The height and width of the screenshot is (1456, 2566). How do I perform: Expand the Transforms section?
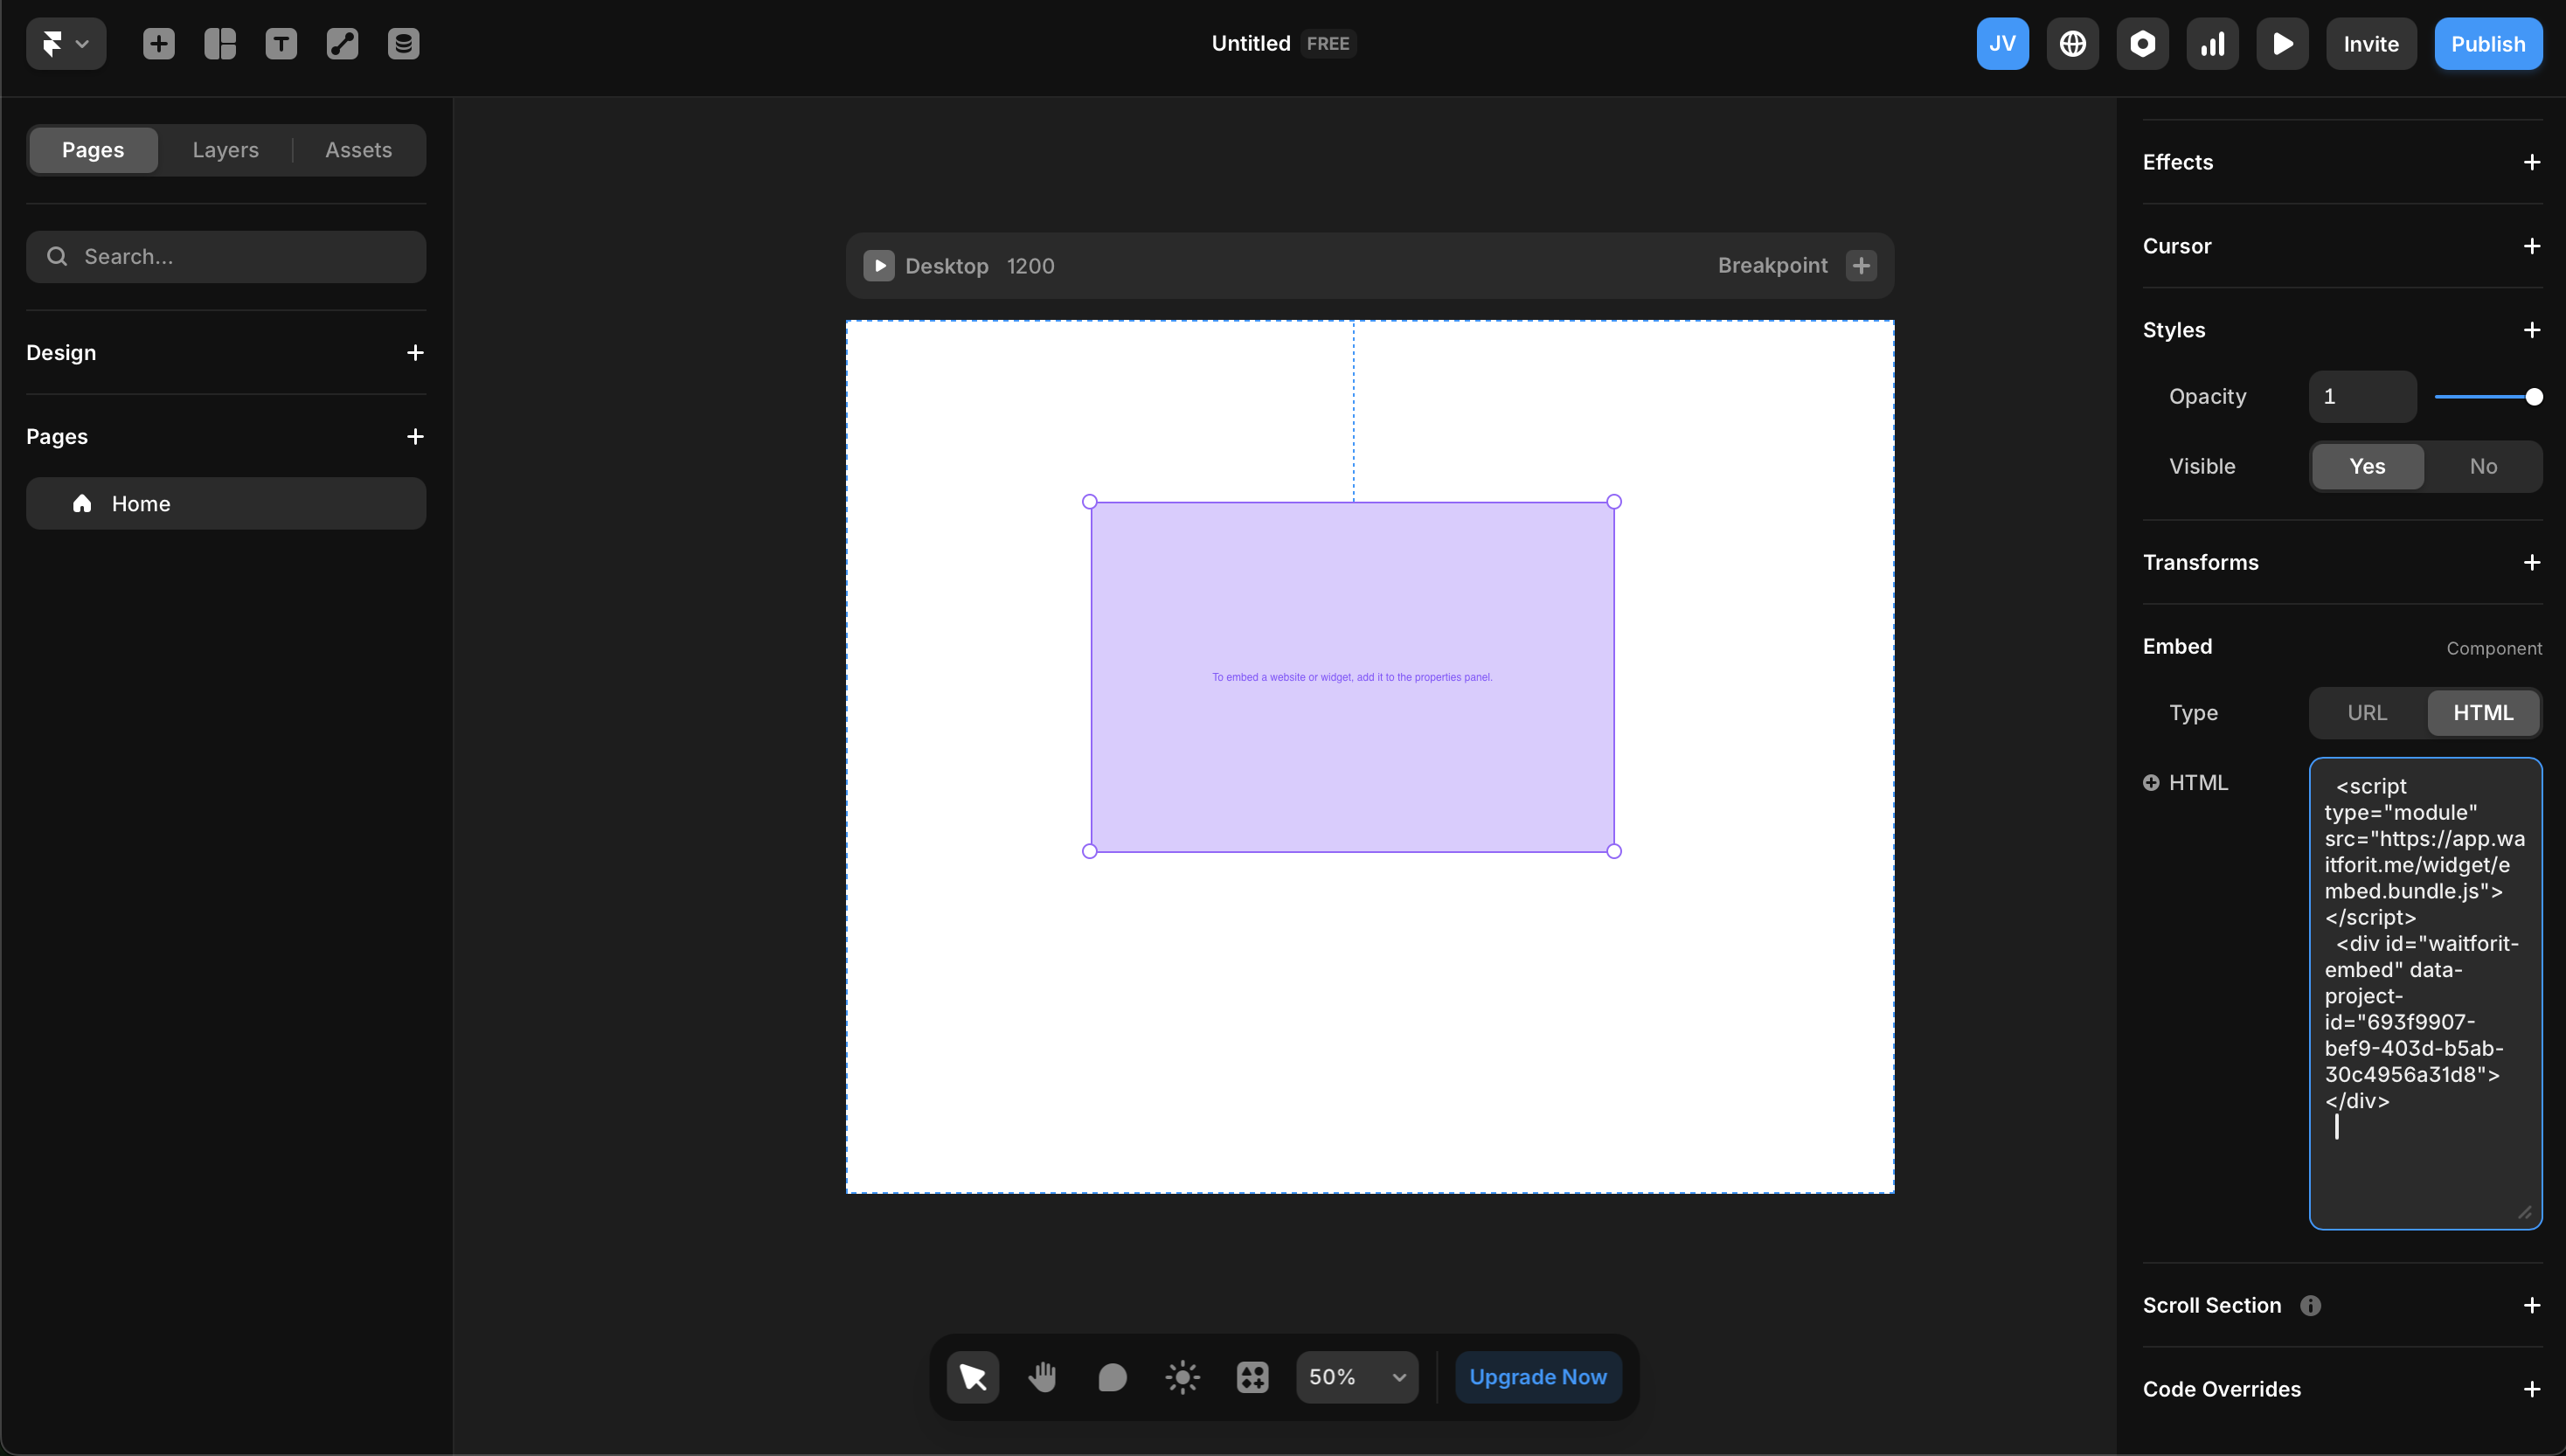coord(2531,562)
